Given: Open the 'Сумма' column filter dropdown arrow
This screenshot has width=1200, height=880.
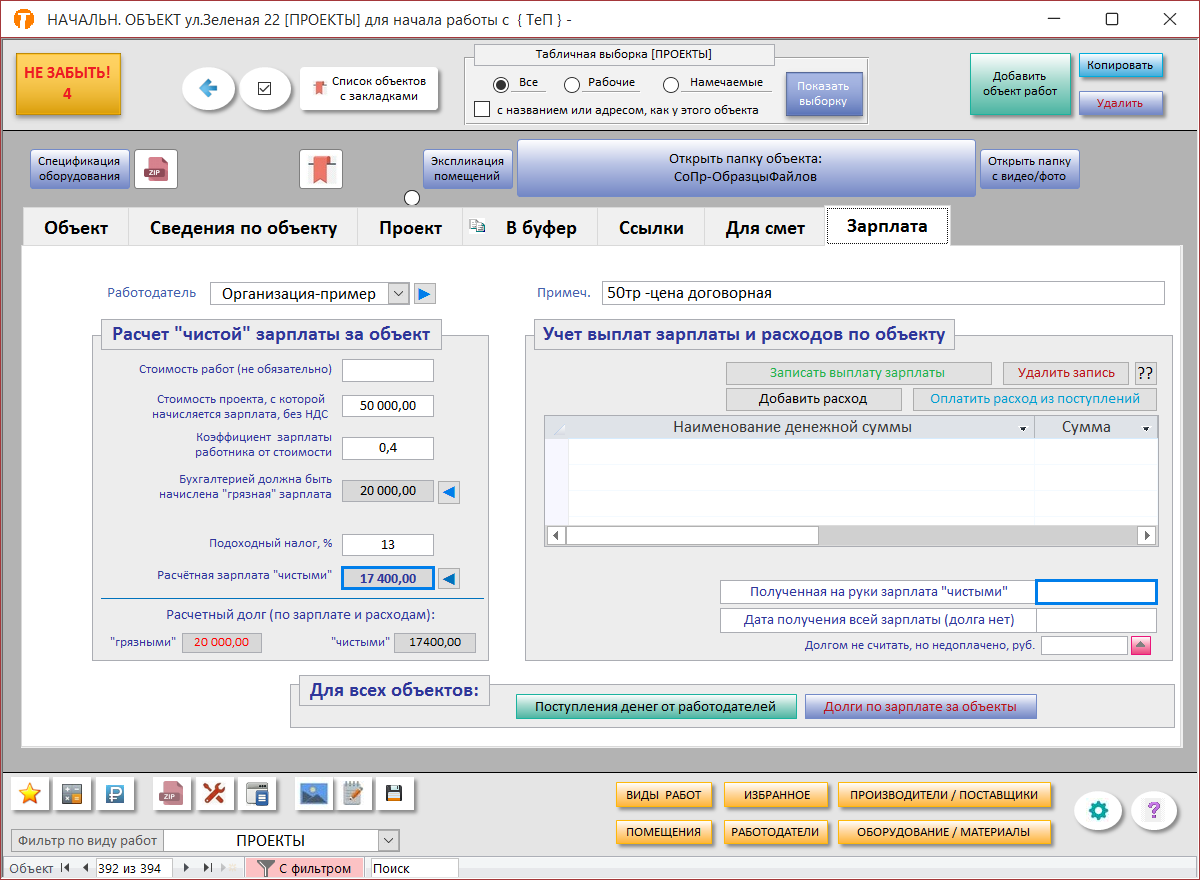Looking at the screenshot, I should pyautogui.click(x=1146, y=428).
